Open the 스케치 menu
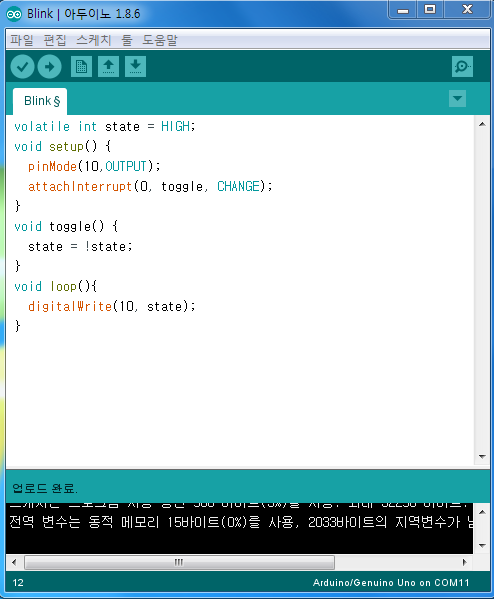494x599 pixels. pyautogui.click(x=94, y=40)
